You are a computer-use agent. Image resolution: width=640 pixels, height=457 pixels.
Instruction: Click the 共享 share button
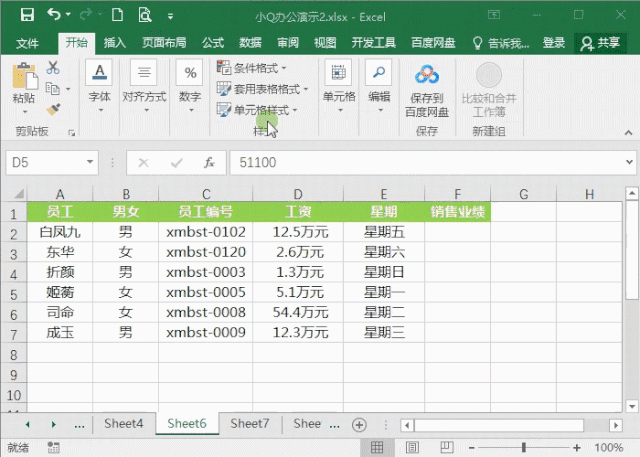click(600, 43)
